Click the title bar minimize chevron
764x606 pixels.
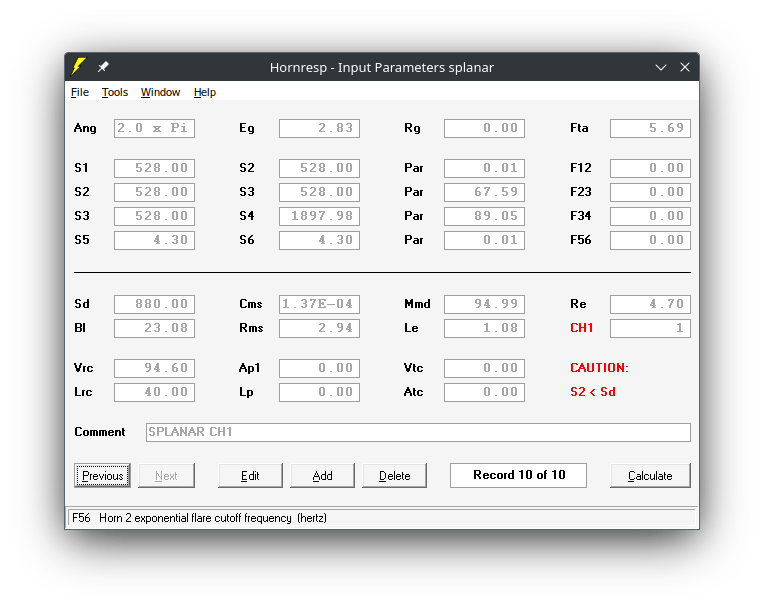tap(661, 67)
